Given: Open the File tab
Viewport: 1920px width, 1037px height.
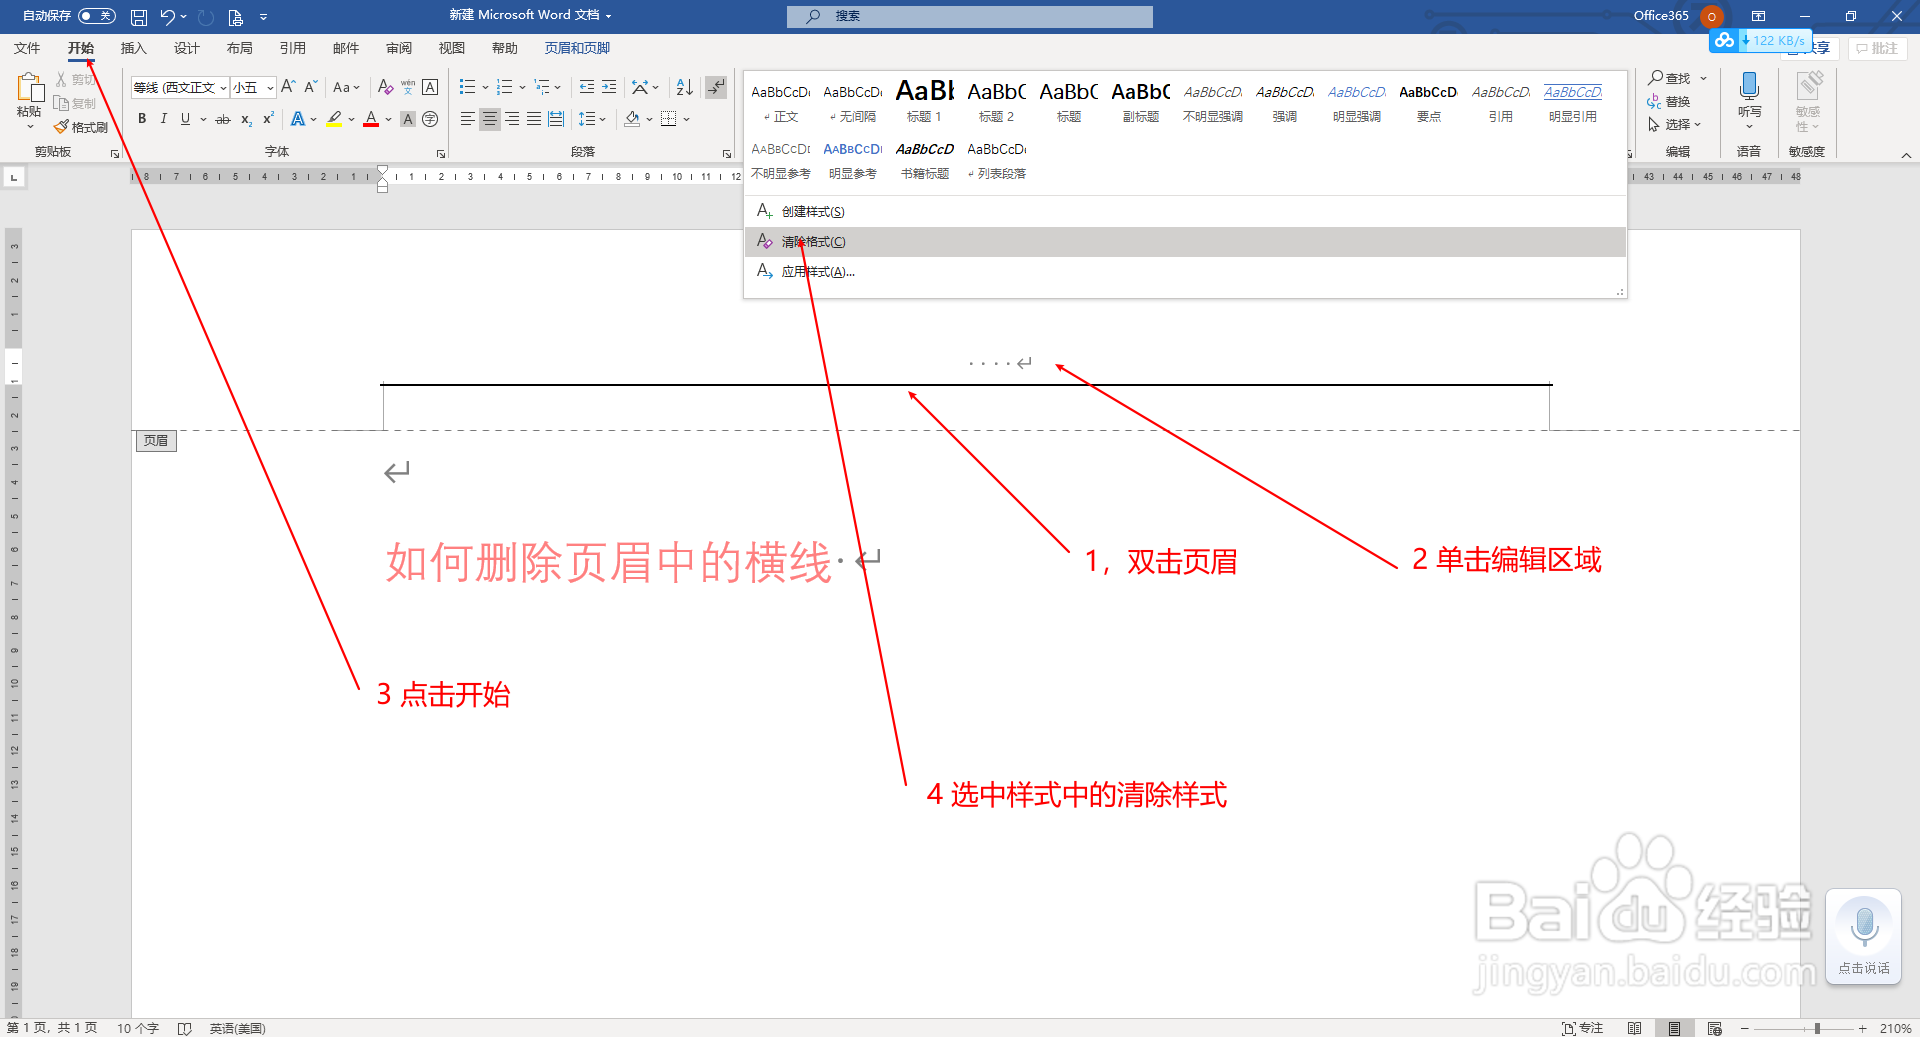Looking at the screenshot, I should 27,48.
